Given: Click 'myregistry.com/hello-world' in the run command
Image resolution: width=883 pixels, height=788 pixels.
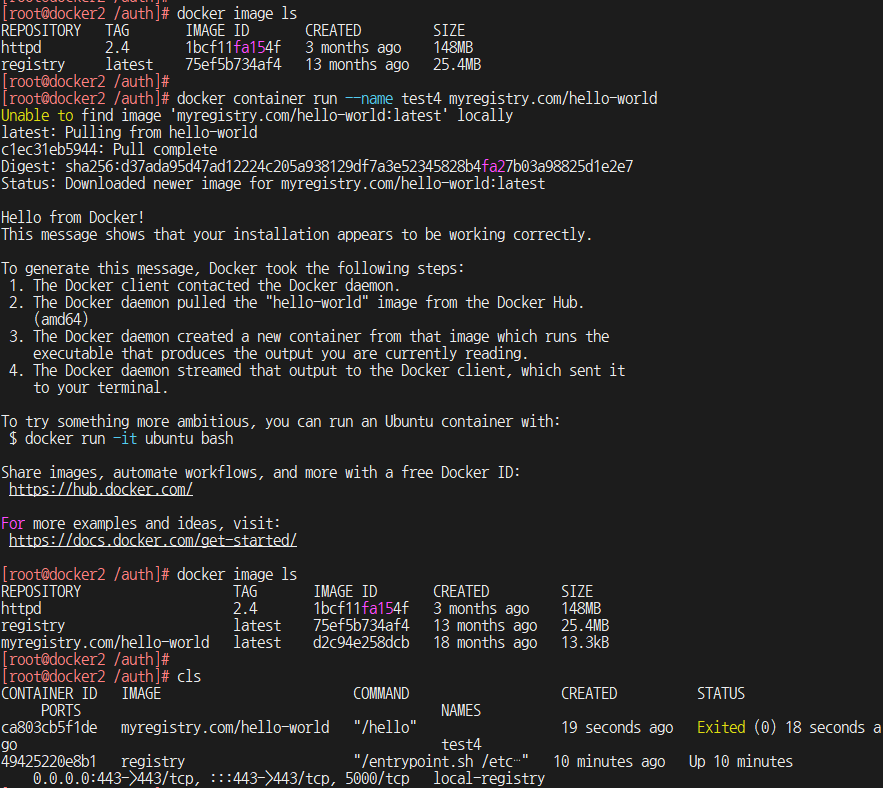Looking at the screenshot, I should pos(553,99).
